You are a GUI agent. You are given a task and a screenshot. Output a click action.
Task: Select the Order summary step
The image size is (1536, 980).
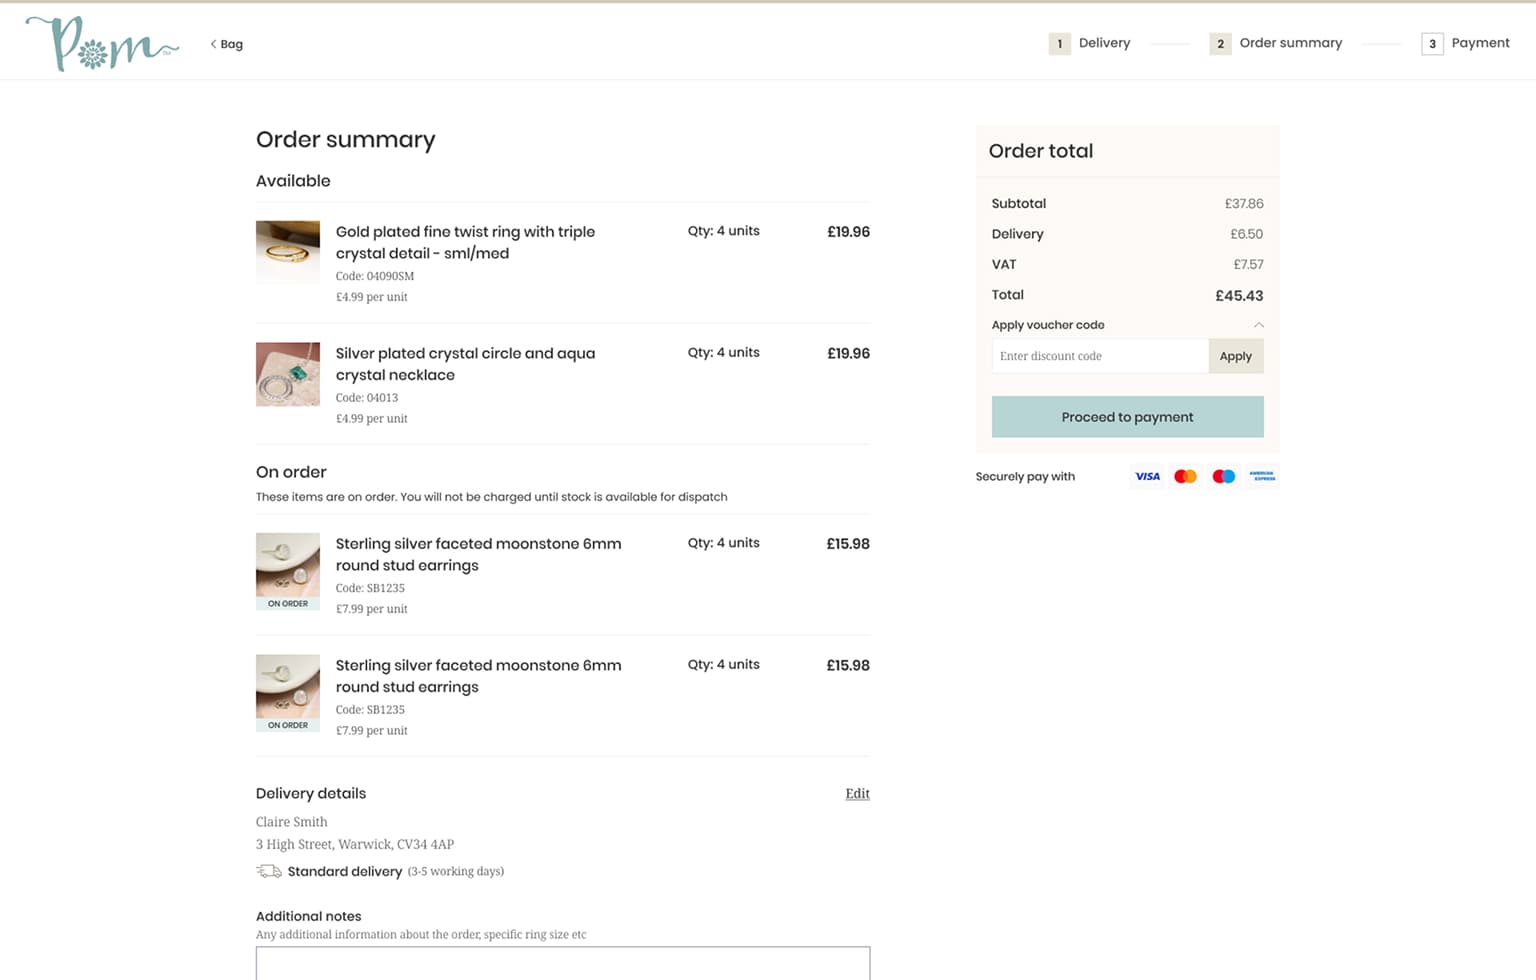click(x=1220, y=43)
